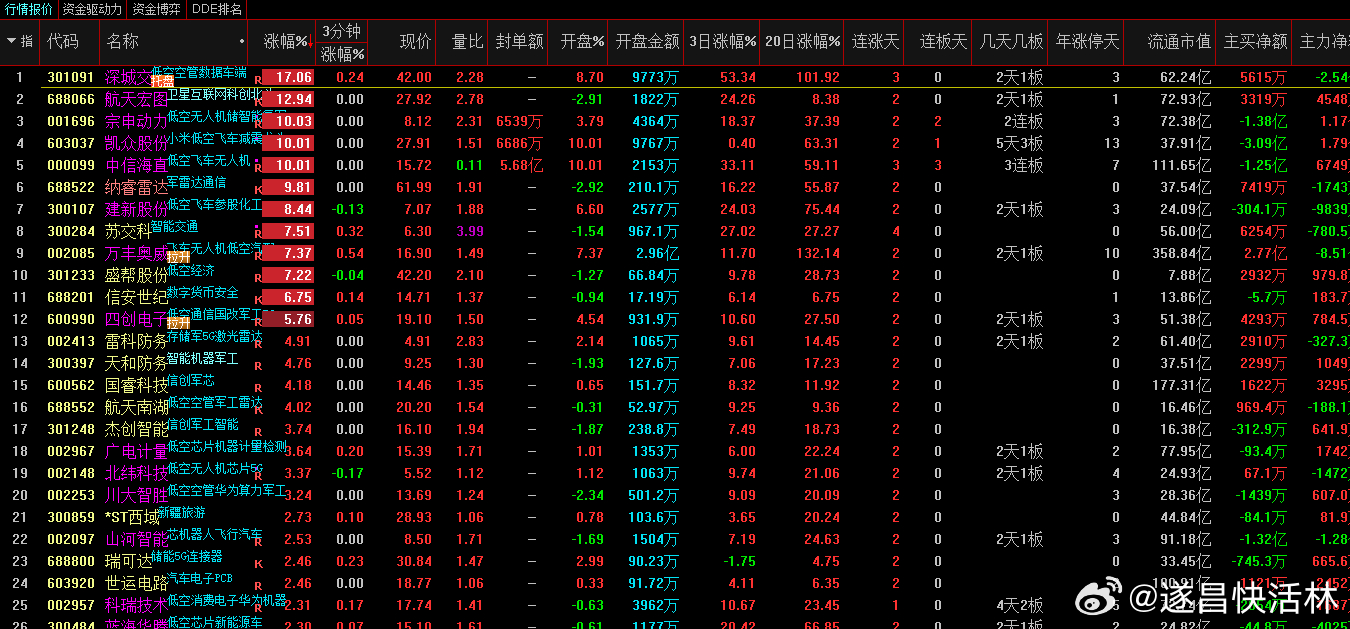This screenshot has height=629, width=1350.
Task: Open the 指 dropdown arrow in the header
Action: coord(12,41)
